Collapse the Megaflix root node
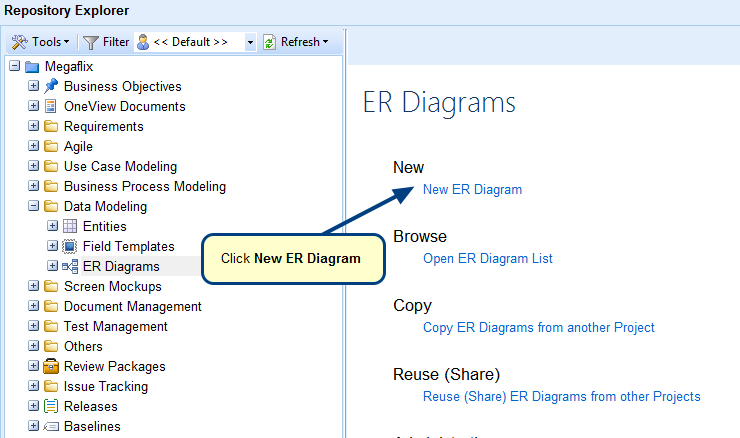The image size is (740, 438). (x=14, y=67)
